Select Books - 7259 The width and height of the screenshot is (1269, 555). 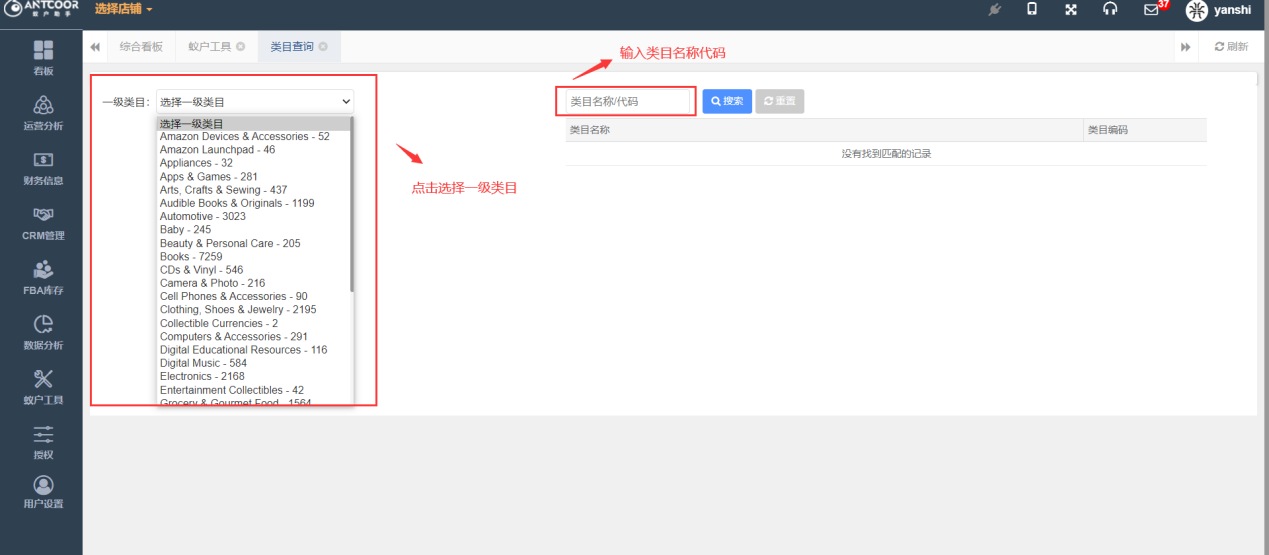click(253, 257)
